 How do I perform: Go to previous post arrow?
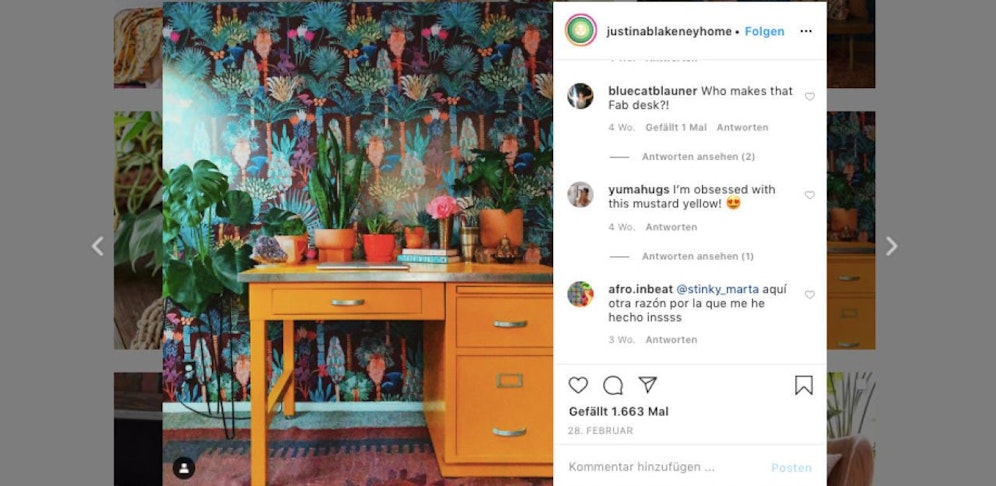coord(97,246)
